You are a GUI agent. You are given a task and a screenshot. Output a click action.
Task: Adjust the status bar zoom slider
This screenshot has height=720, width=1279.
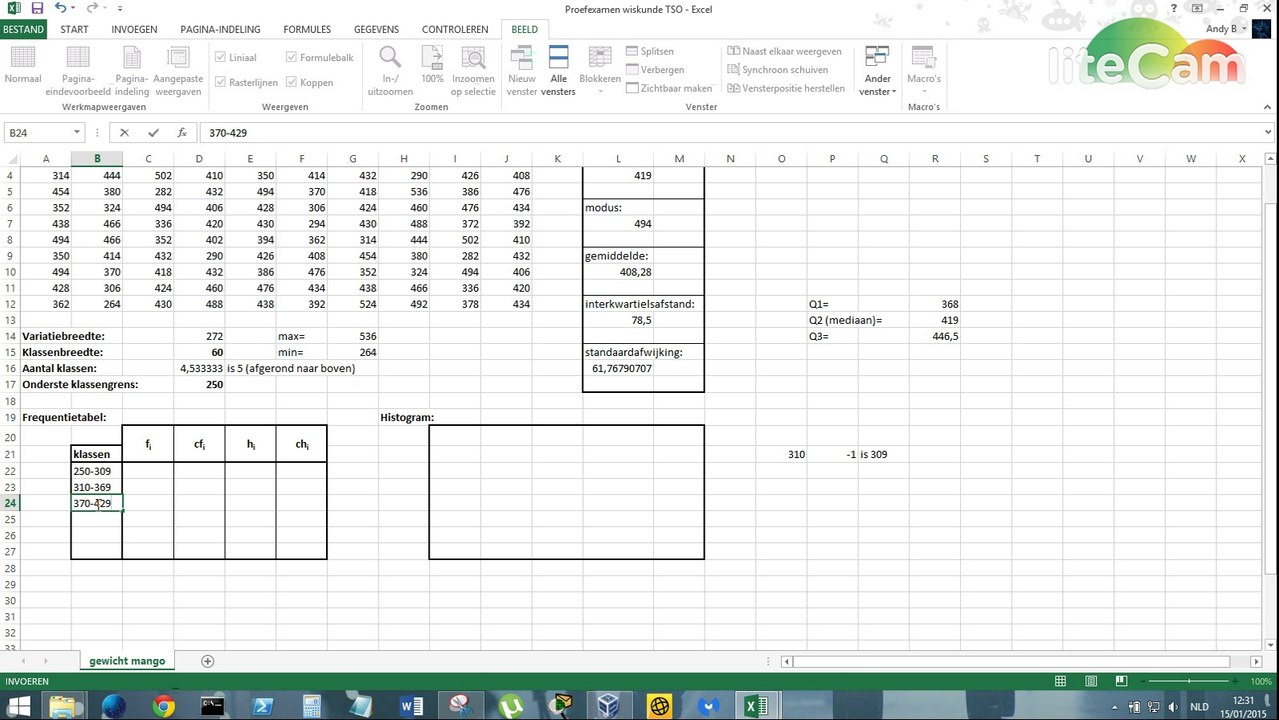1190,681
